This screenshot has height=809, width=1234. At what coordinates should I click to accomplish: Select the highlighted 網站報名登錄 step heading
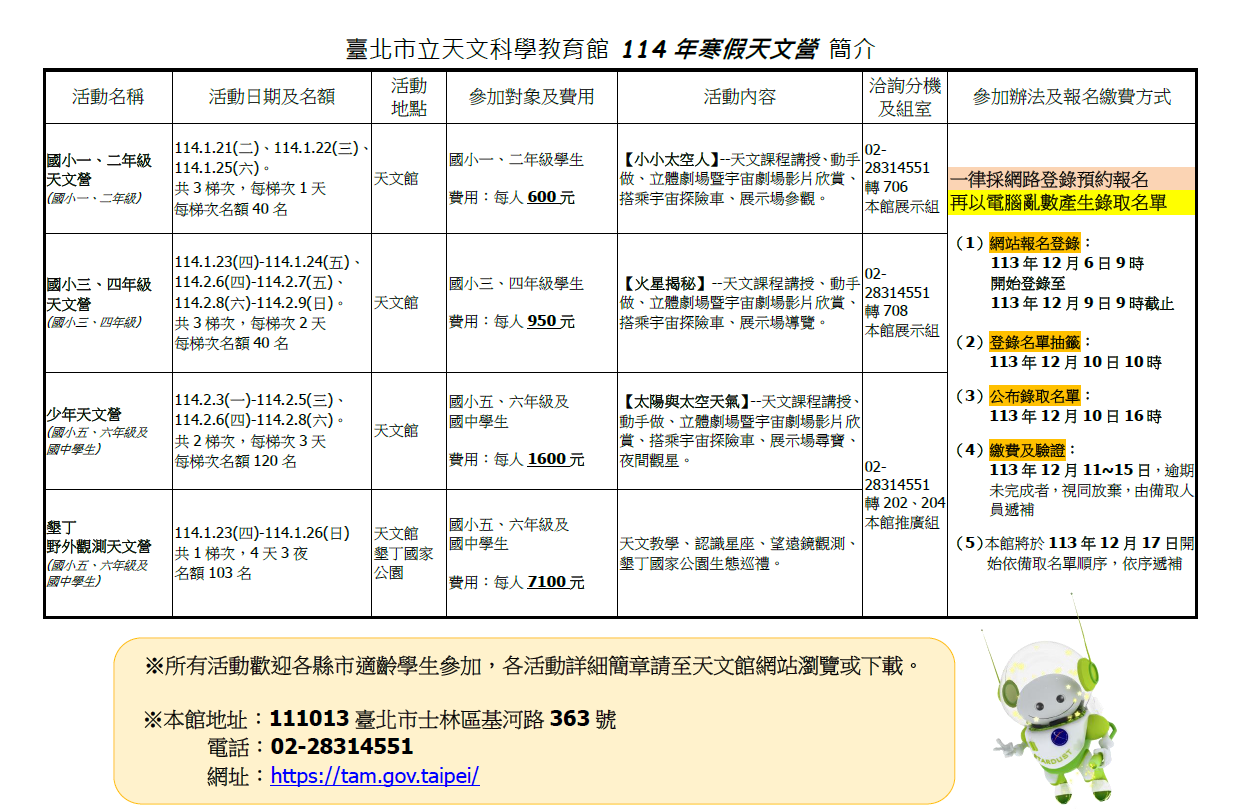click(x=1034, y=243)
